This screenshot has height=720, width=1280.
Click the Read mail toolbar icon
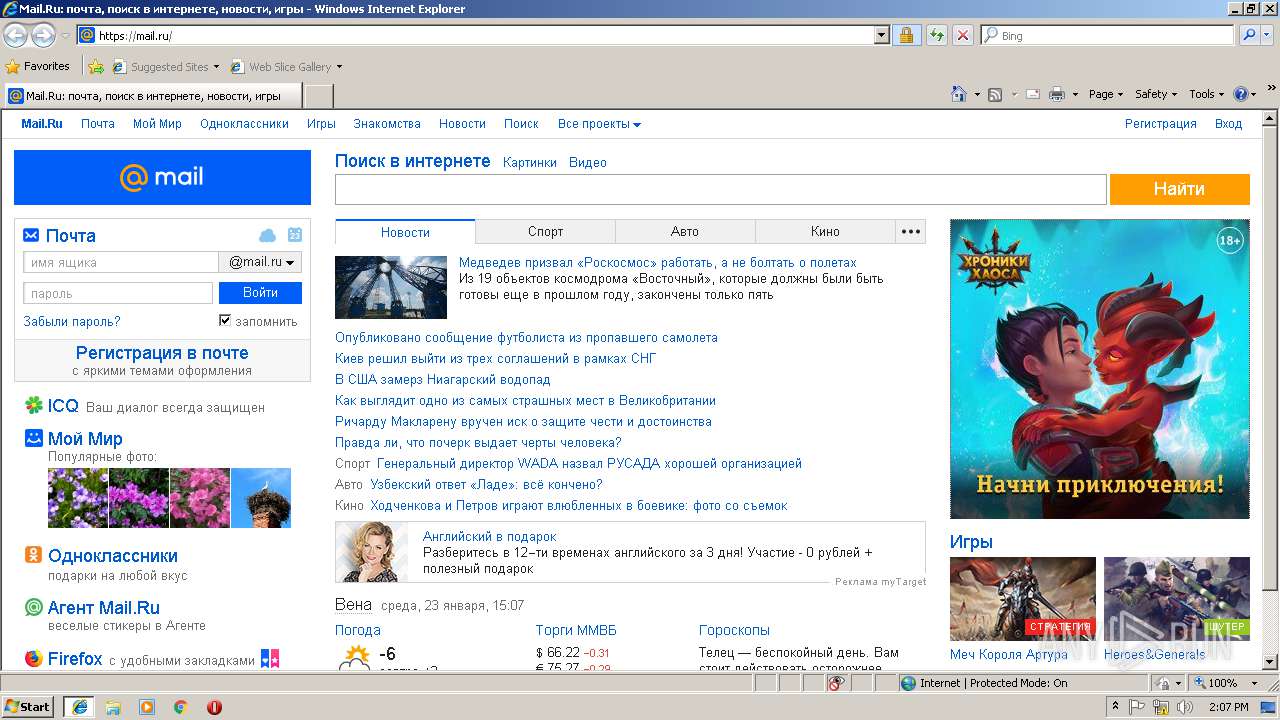1033,94
